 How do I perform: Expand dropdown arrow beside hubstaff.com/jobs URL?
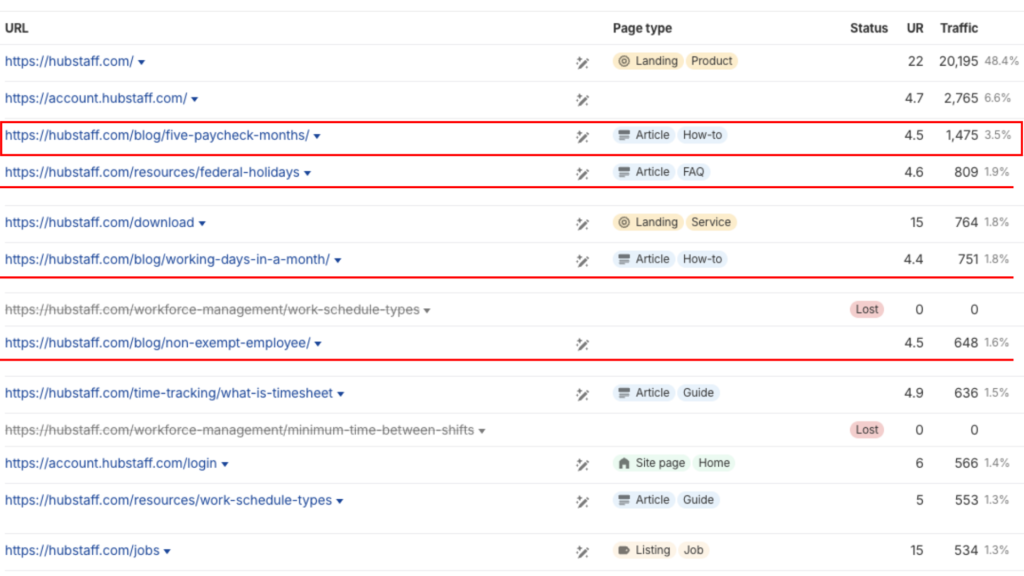click(x=167, y=552)
